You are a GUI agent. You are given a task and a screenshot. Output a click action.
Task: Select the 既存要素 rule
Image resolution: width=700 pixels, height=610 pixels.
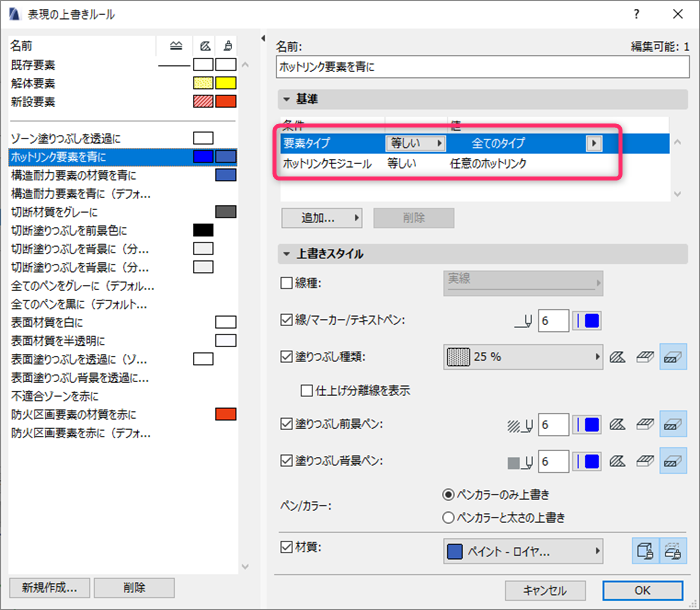123,65
